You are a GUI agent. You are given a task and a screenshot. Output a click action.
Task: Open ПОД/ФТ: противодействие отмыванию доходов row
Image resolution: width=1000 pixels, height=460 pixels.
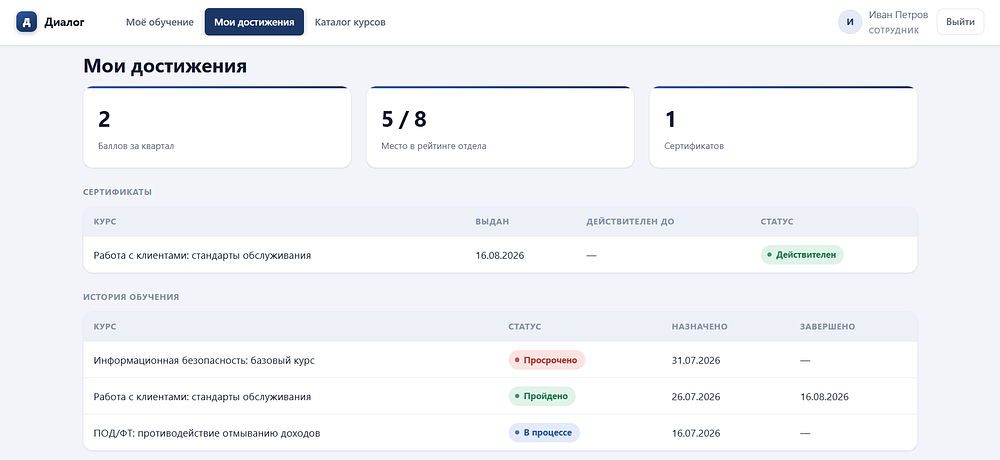[x=500, y=433]
